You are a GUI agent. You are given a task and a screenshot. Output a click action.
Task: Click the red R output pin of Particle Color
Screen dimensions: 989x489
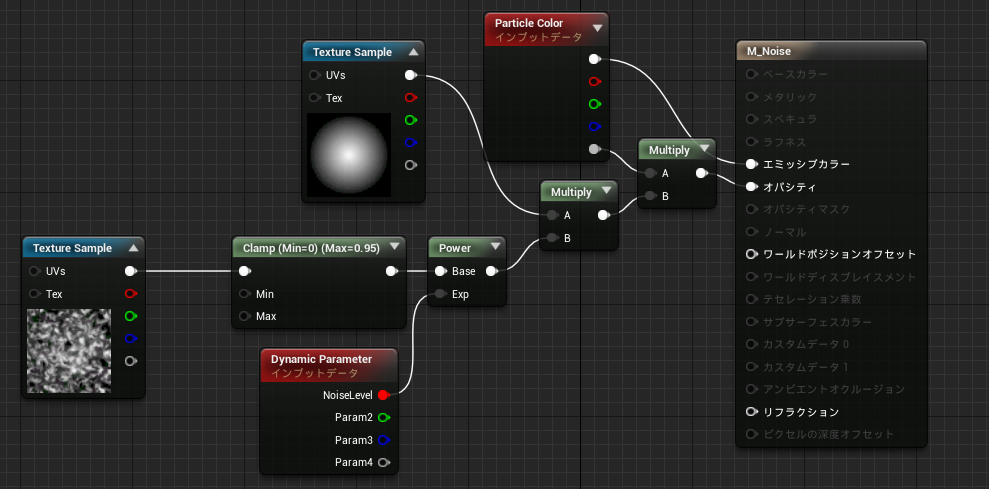click(595, 81)
